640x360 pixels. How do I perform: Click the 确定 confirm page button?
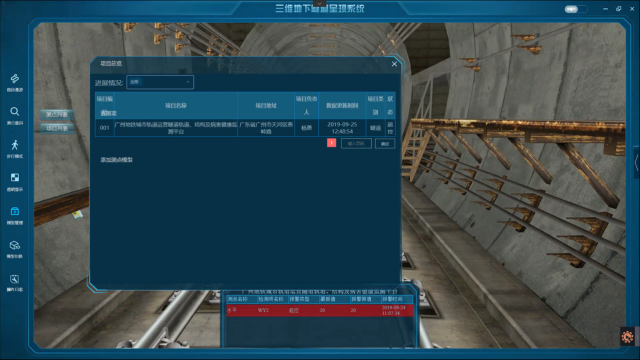tap(385, 144)
